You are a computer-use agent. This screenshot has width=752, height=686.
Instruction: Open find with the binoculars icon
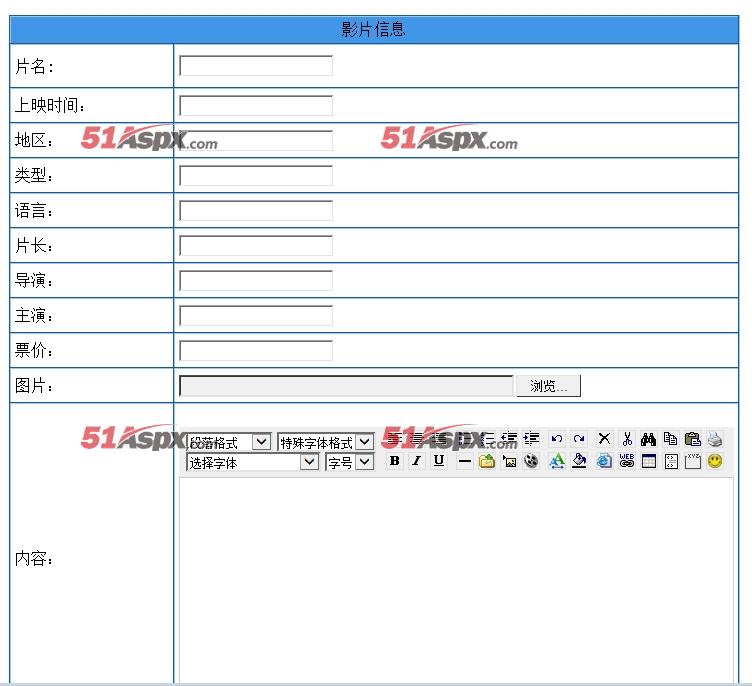pyautogui.click(x=648, y=439)
